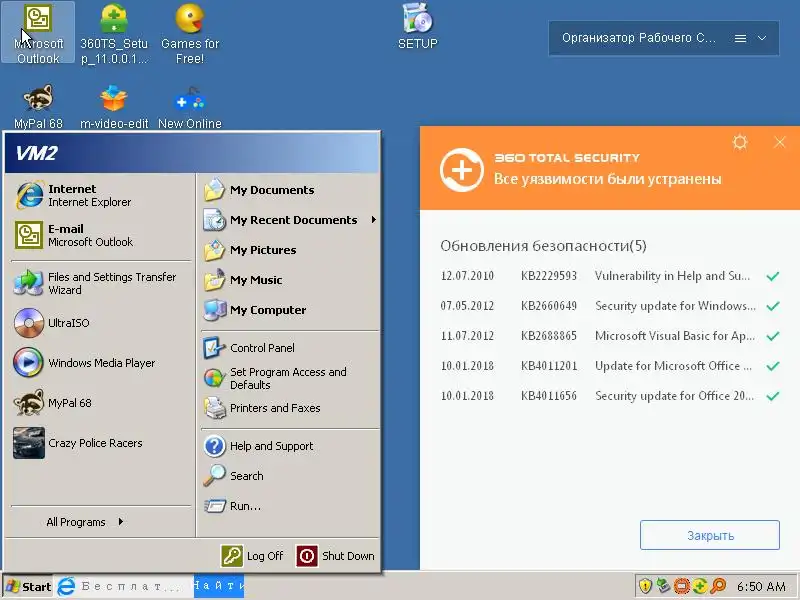
Task: Click the 6:50 AM clock
Action: point(761,587)
